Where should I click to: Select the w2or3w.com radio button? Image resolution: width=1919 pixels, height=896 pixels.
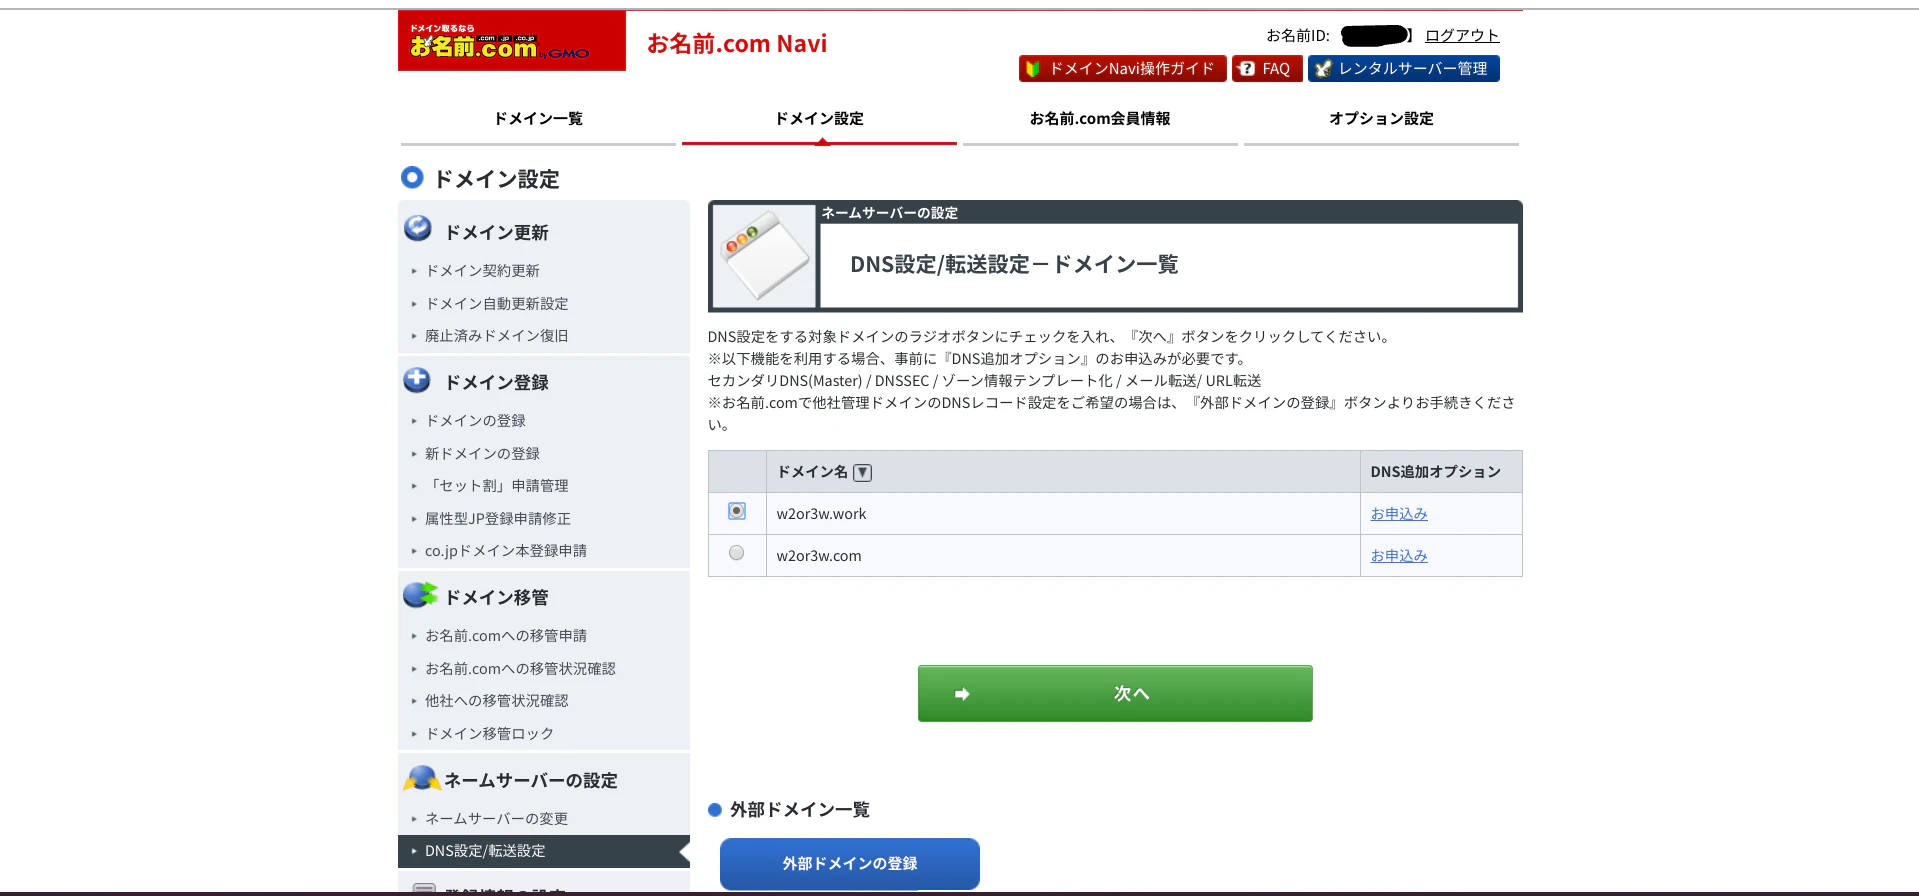pyautogui.click(x=737, y=553)
